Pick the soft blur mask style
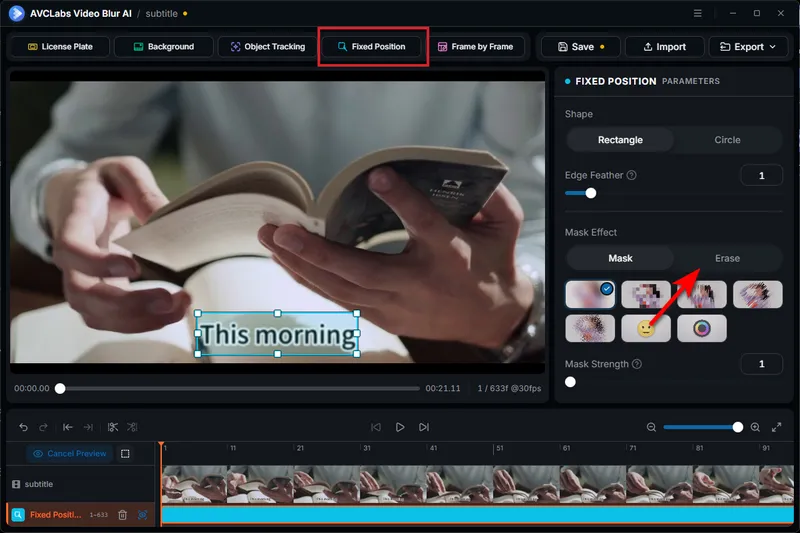800x533 pixels. (x=590, y=294)
